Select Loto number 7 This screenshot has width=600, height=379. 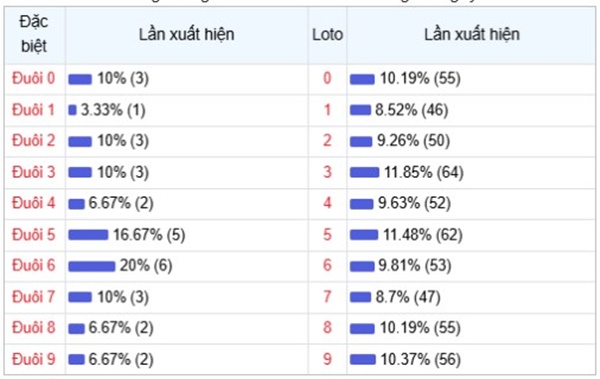point(327,297)
